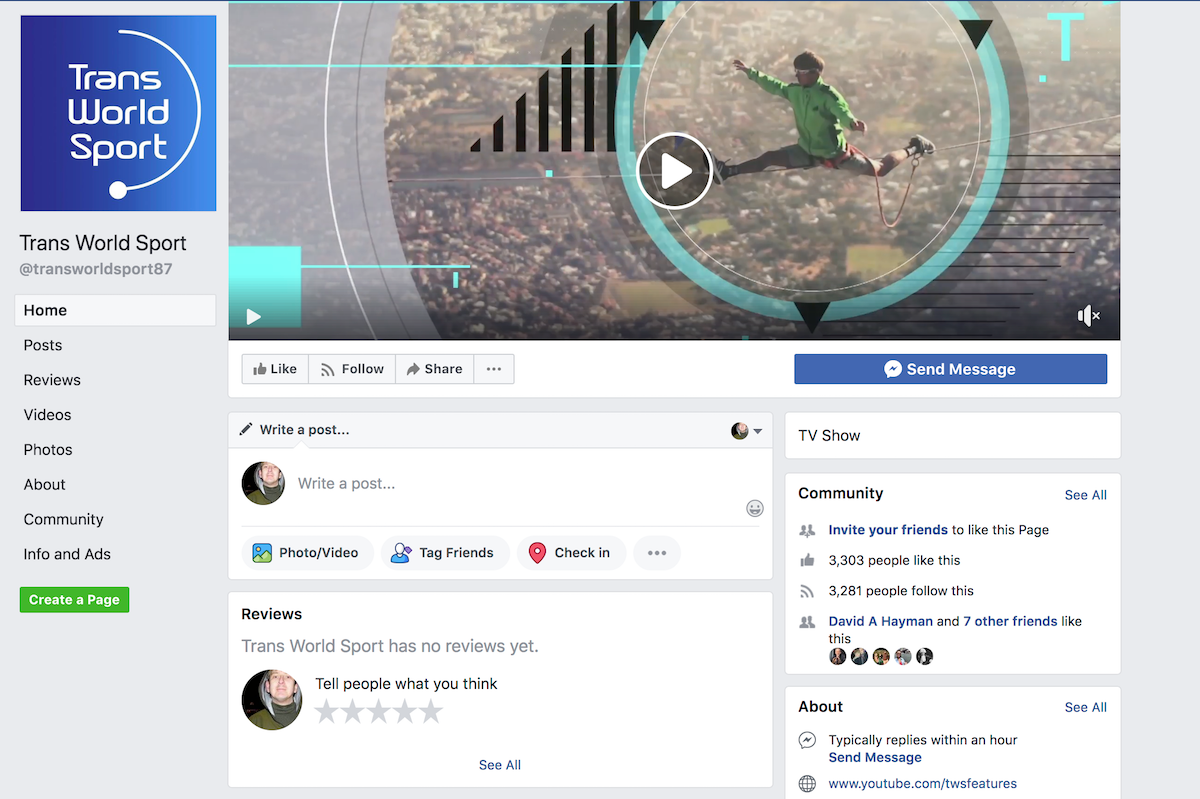The height and width of the screenshot is (799, 1200).
Task: Follow the Trans World Sport page
Action: (x=352, y=369)
